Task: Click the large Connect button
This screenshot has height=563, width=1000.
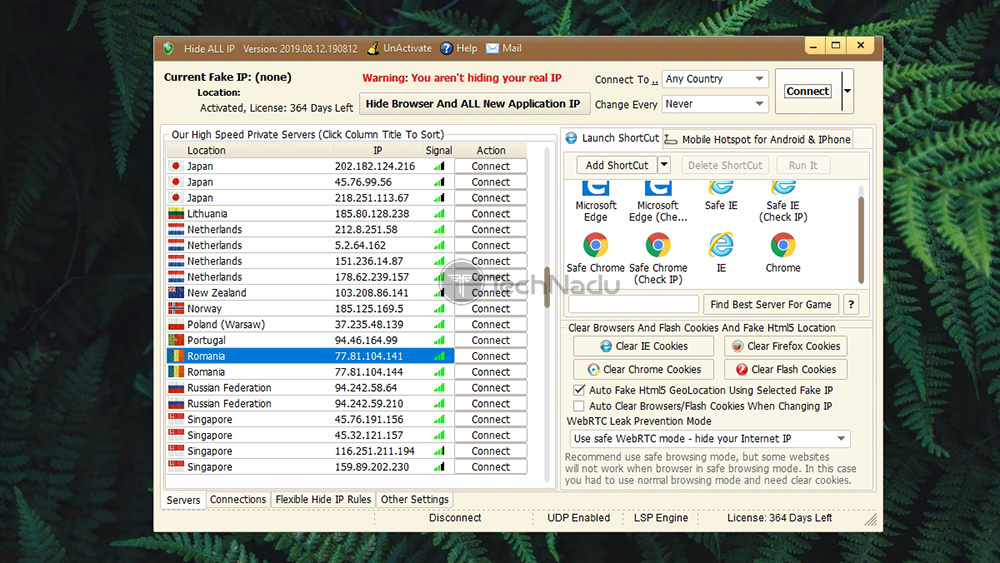Action: [x=807, y=91]
